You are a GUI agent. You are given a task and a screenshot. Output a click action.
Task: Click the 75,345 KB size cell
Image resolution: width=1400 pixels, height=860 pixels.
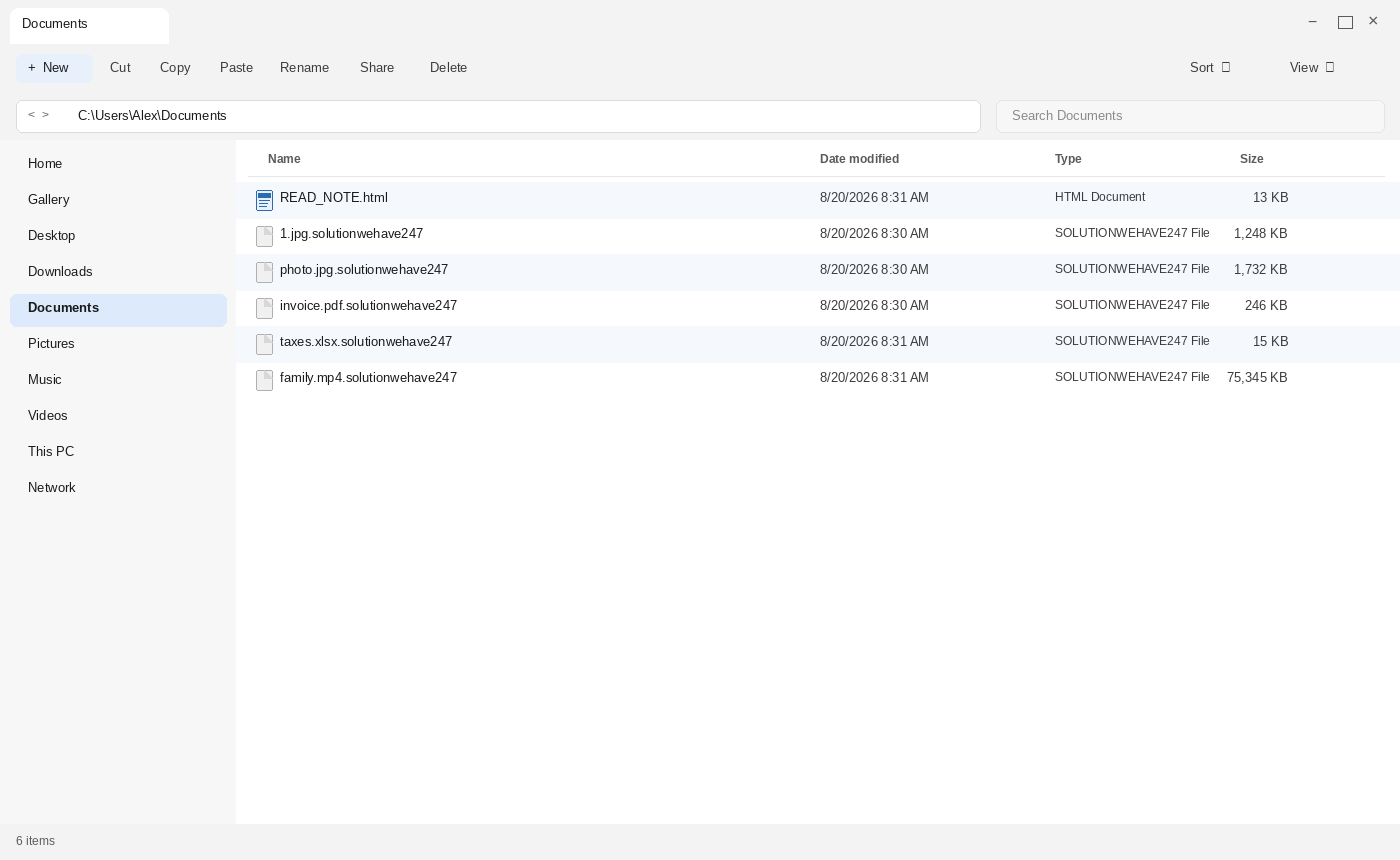pos(1257,378)
